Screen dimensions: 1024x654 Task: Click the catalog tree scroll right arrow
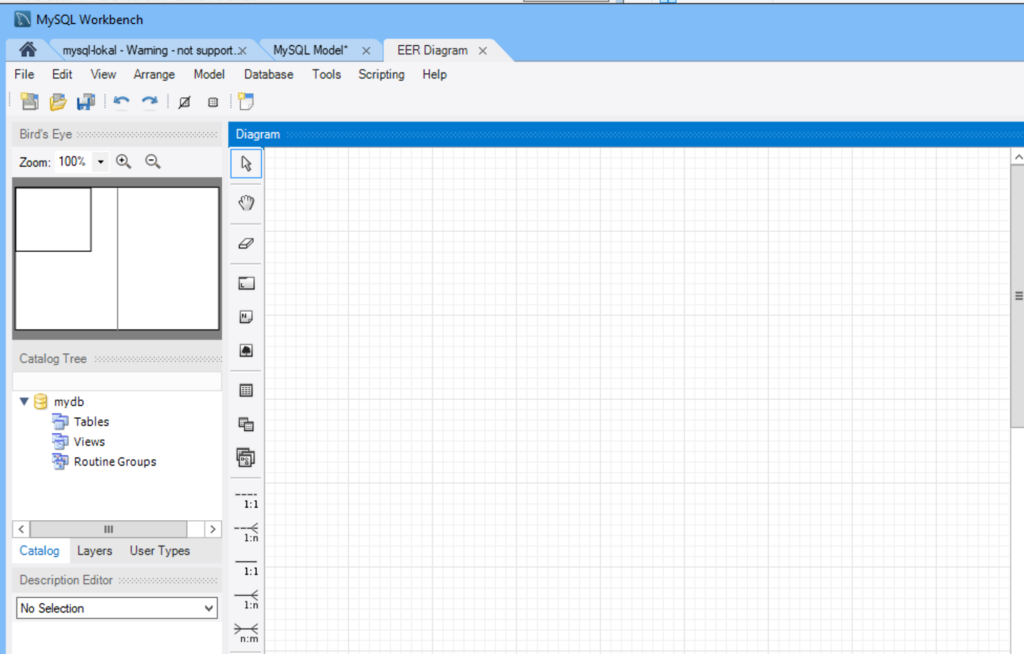(213, 529)
